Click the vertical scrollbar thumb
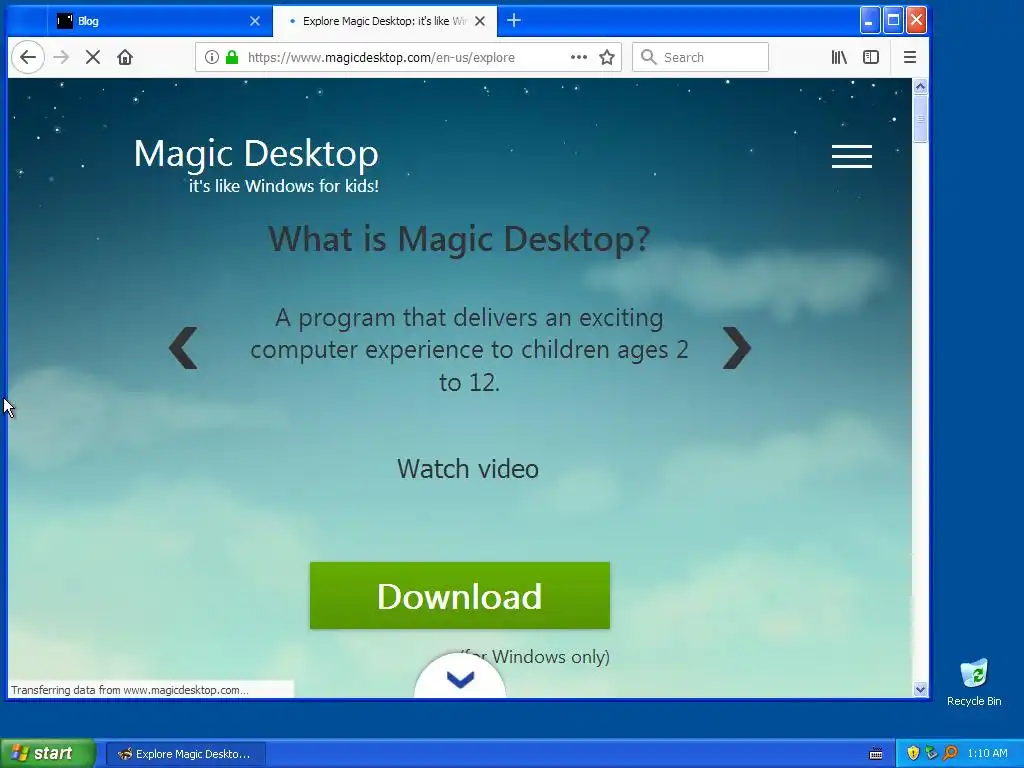Screen dimensions: 1024x768 920,119
